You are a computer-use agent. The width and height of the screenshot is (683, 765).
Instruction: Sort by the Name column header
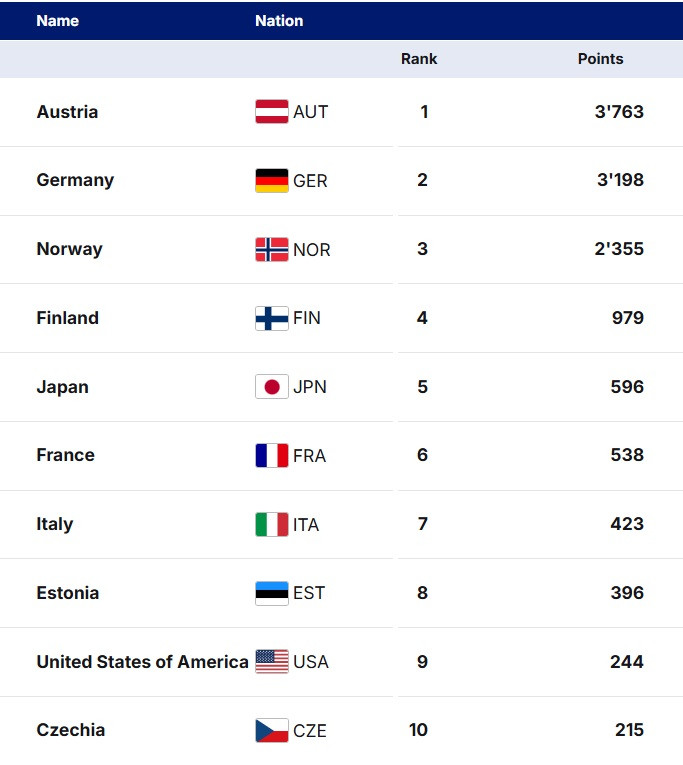[57, 20]
